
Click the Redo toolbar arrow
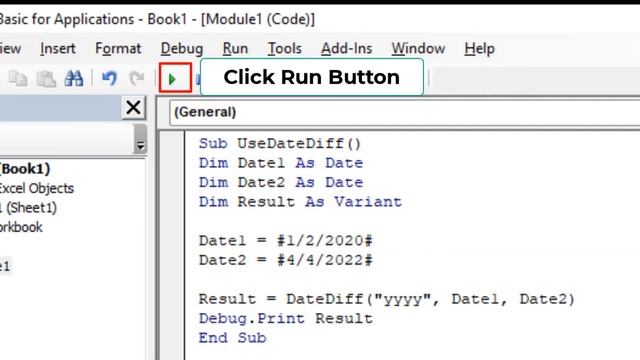[x=137, y=78]
